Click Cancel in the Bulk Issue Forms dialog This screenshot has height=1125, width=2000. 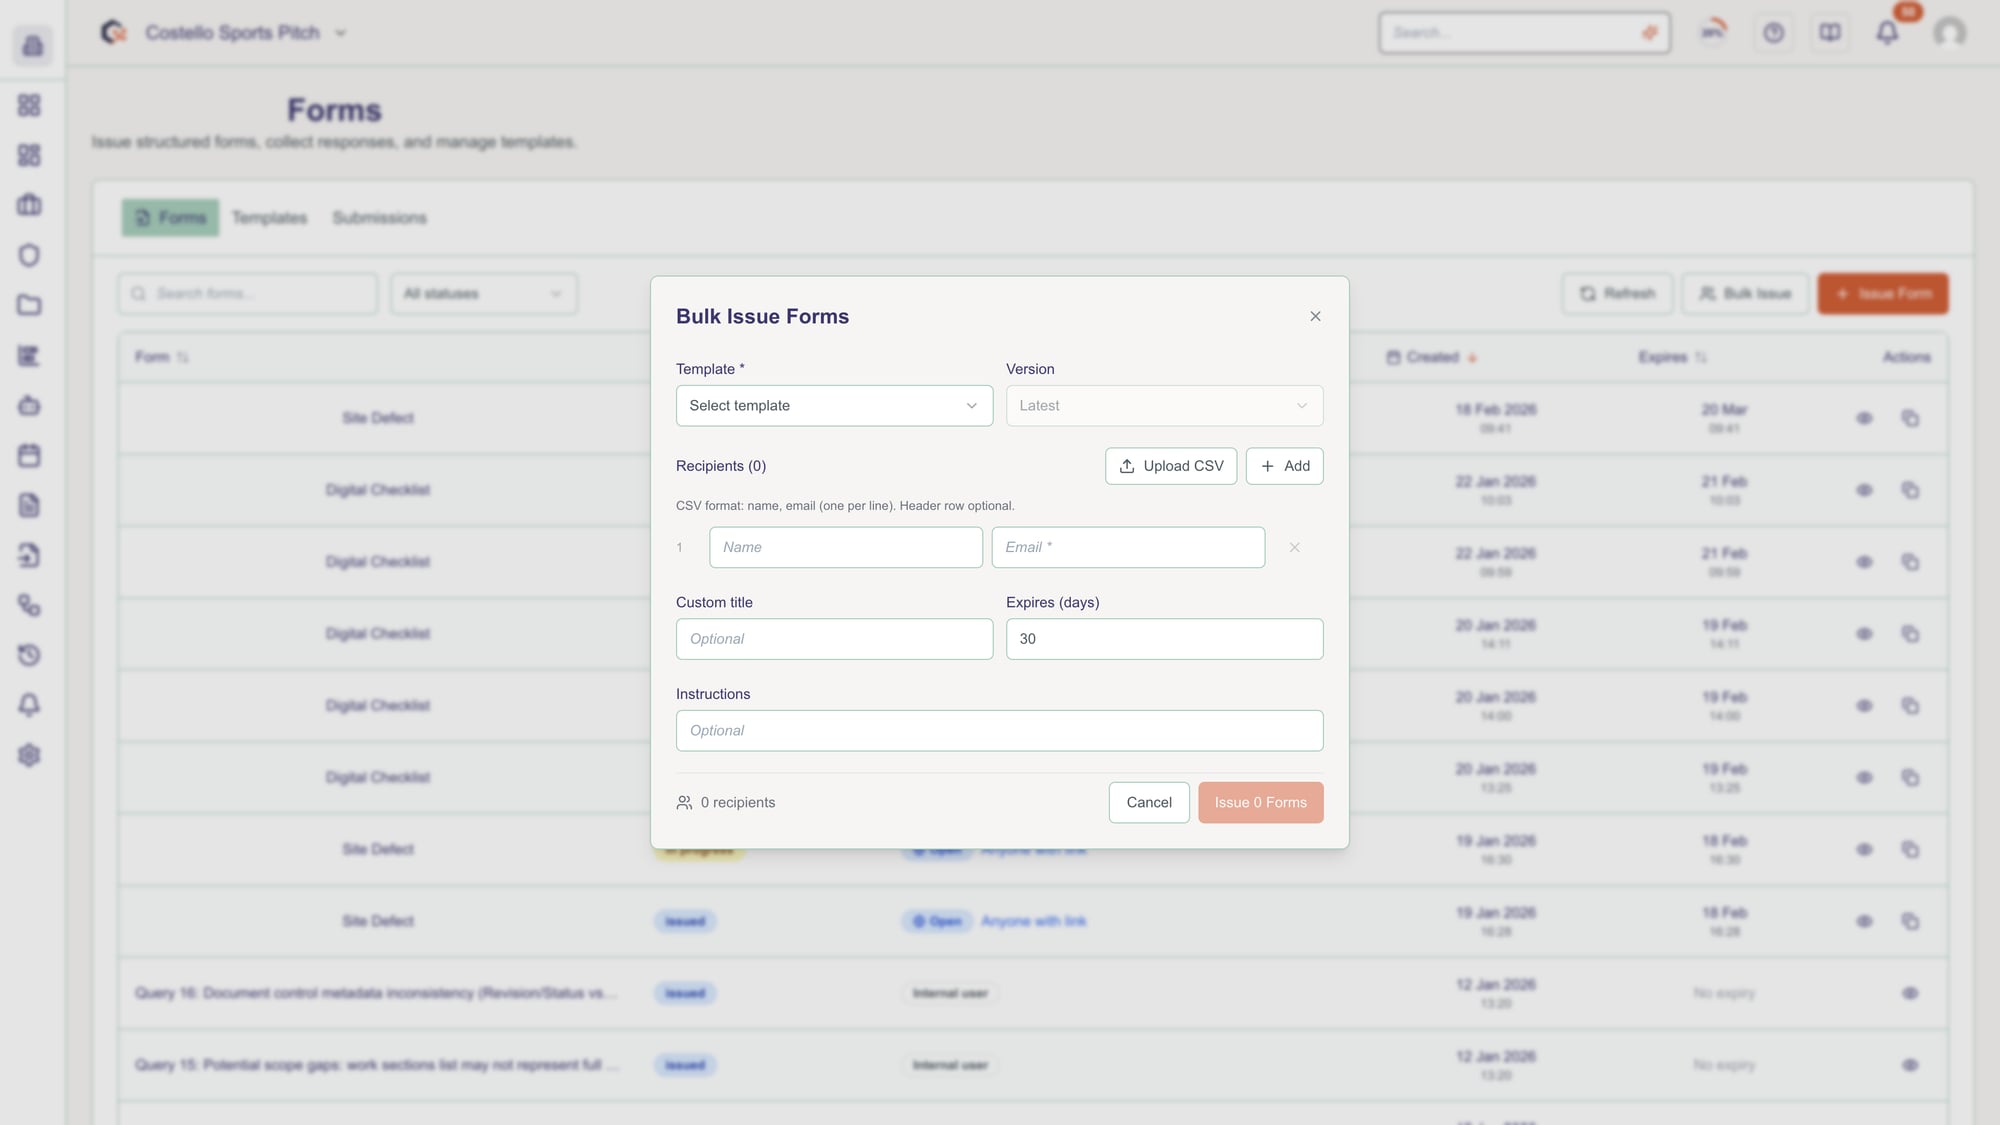coord(1148,802)
